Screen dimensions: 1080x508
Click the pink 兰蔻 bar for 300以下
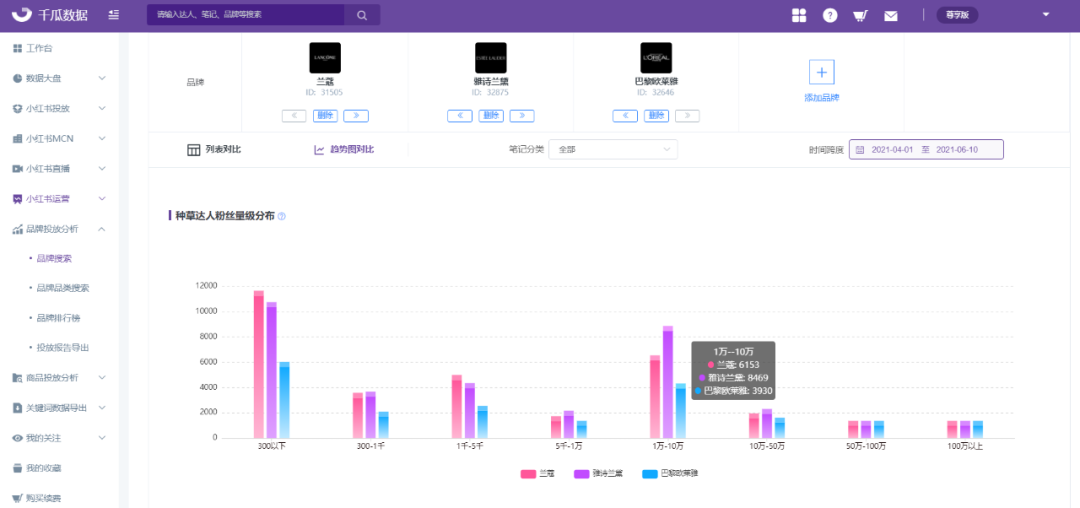(259, 364)
